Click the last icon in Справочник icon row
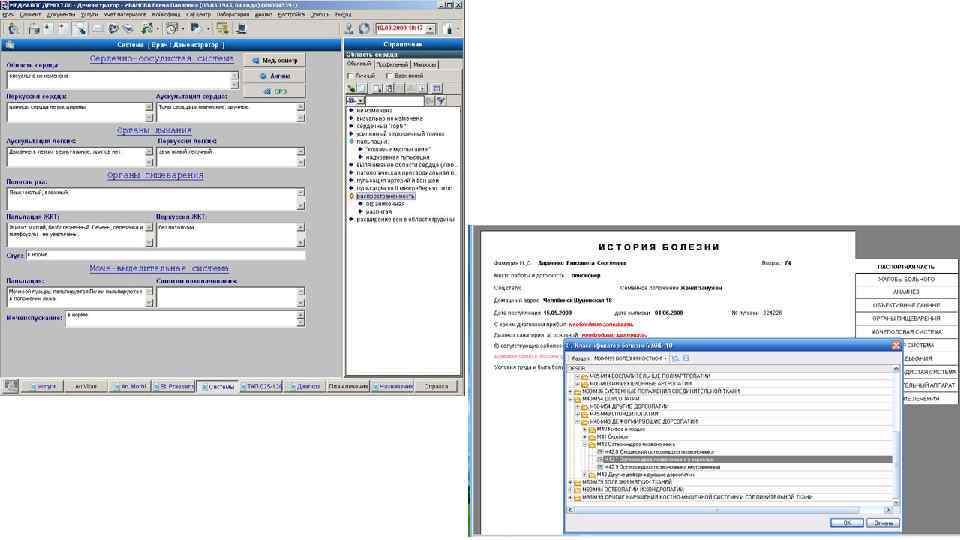Image resolution: width=960 pixels, height=540 pixels. [x=436, y=88]
